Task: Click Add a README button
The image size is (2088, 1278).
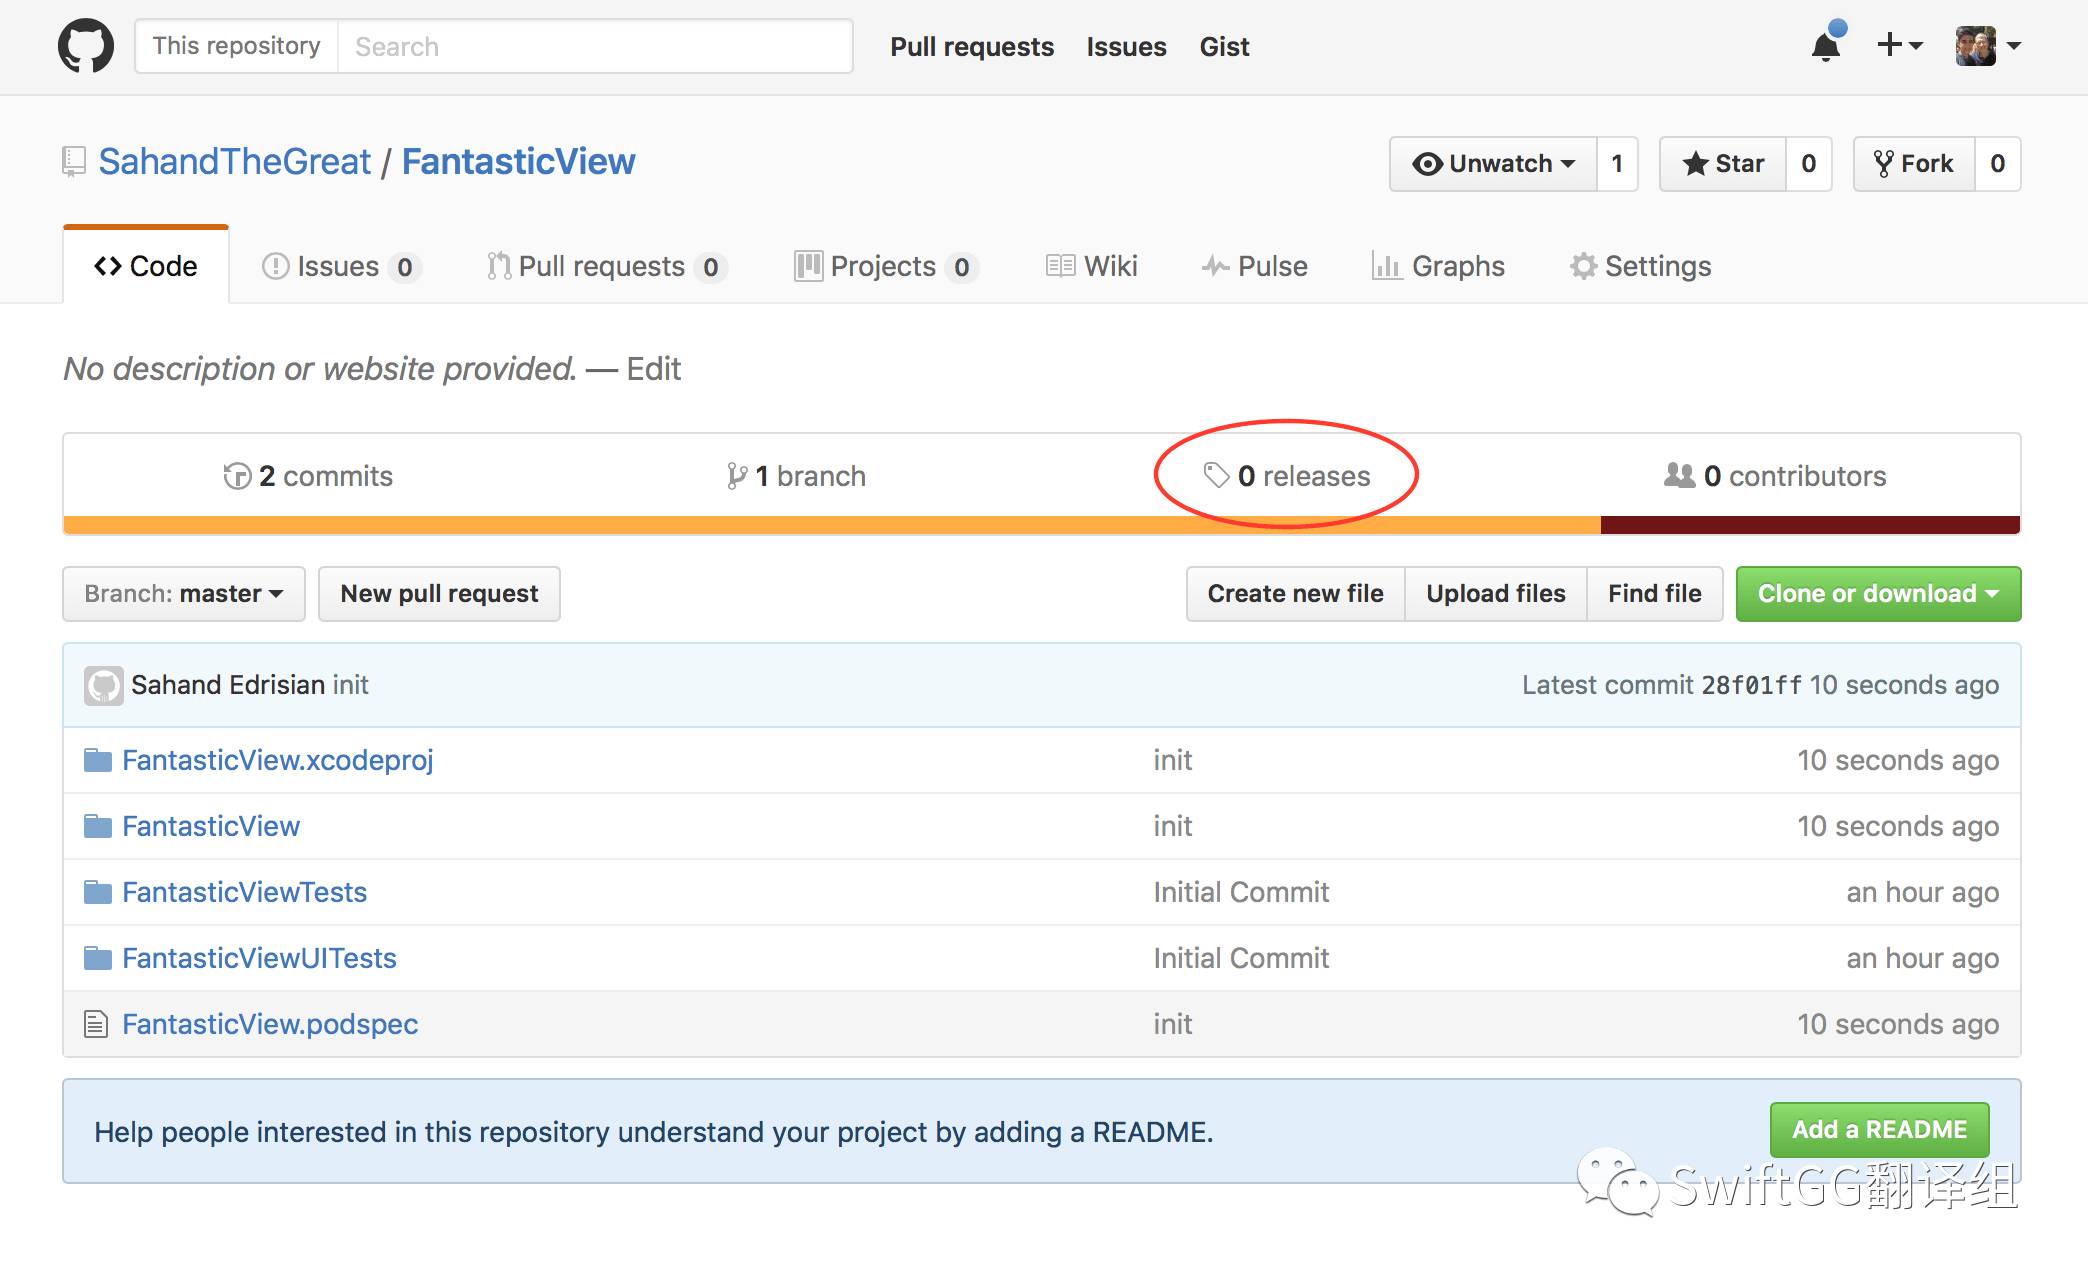Action: pos(1880,1130)
